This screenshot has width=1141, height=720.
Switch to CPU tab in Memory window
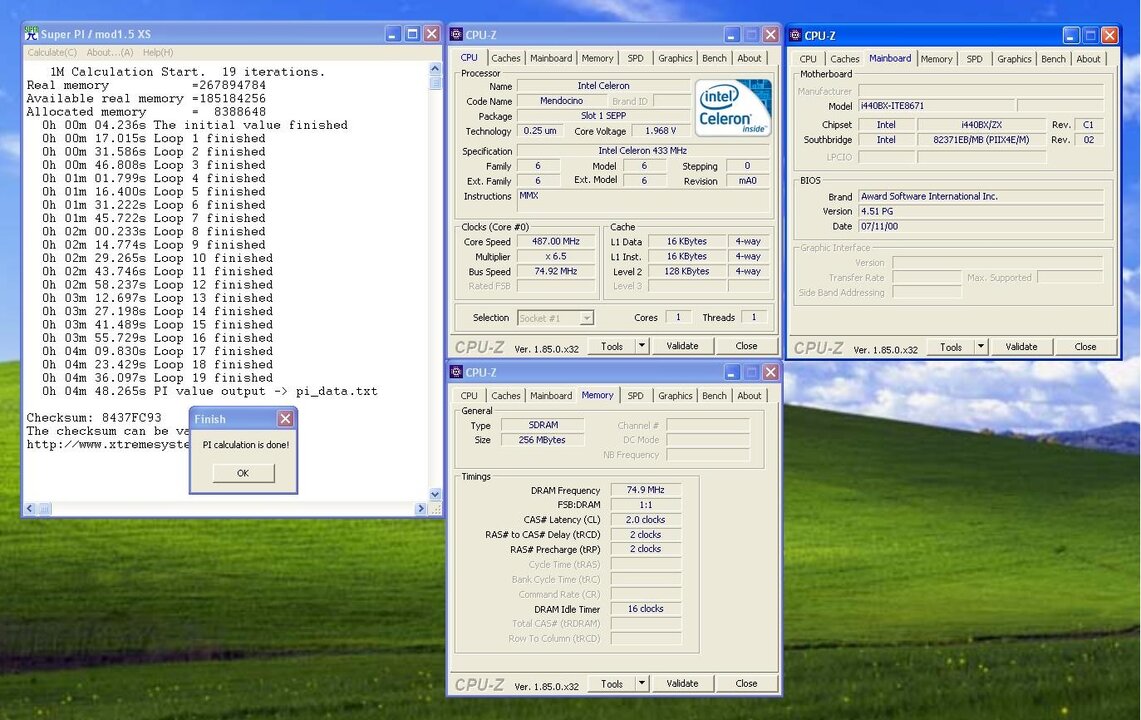click(x=469, y=396)
